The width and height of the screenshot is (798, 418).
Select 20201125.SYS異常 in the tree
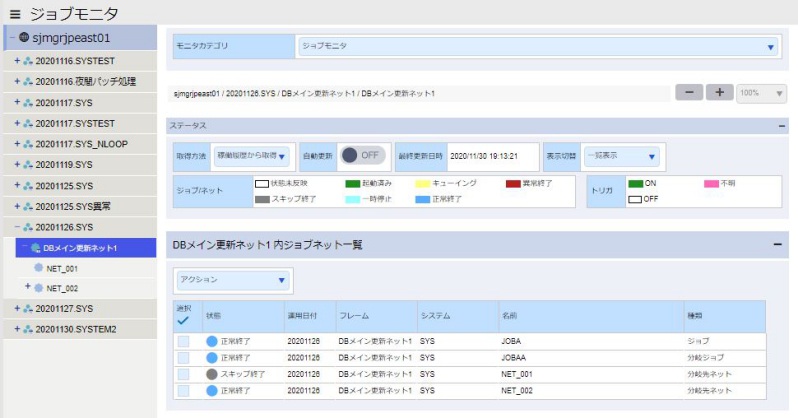pos(73,206)
